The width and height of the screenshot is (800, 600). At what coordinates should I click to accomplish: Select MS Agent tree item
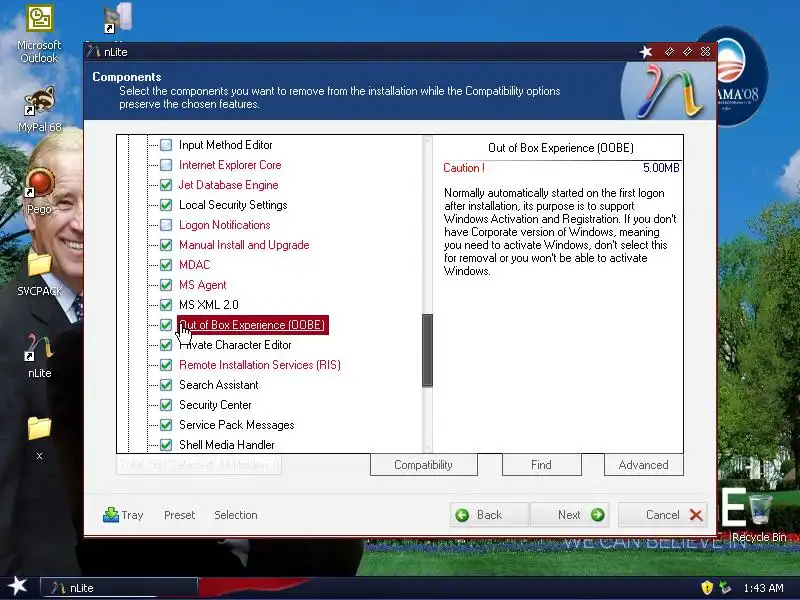click(x=203, y=285)
